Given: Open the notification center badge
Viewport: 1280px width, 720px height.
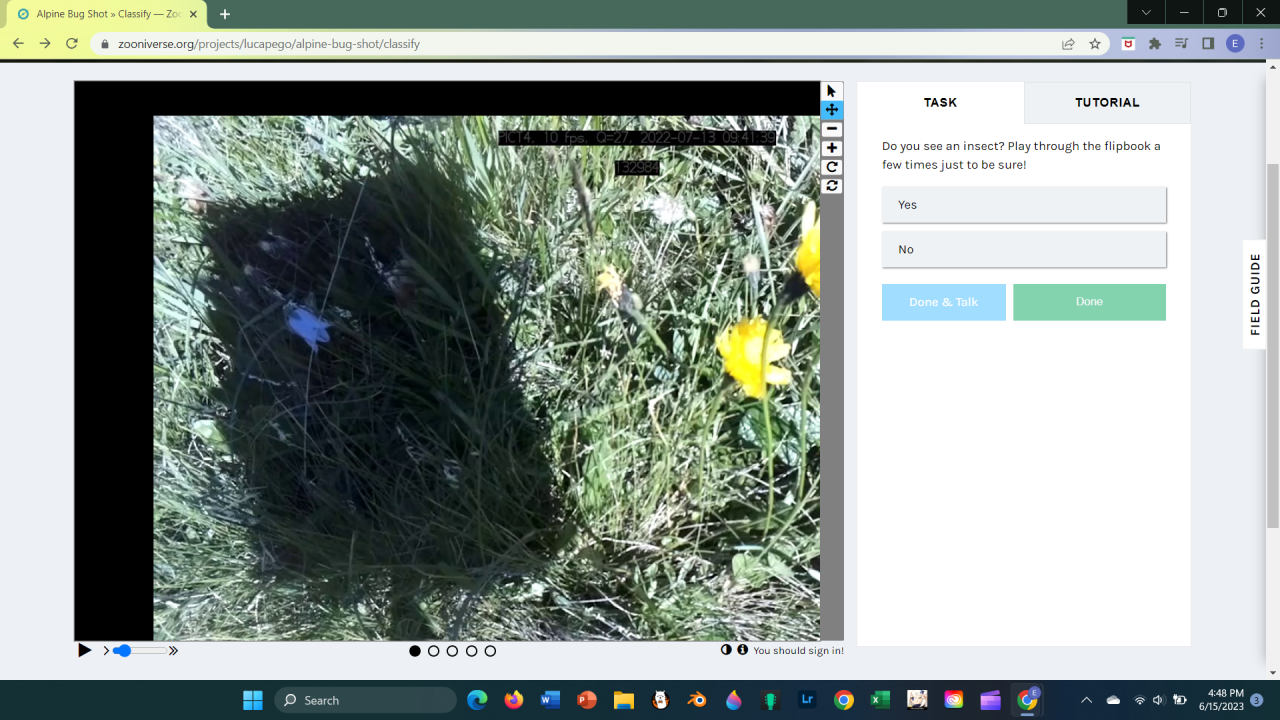Looking at the screenshot, I should pyautogui.click(x=1257, y=700).
